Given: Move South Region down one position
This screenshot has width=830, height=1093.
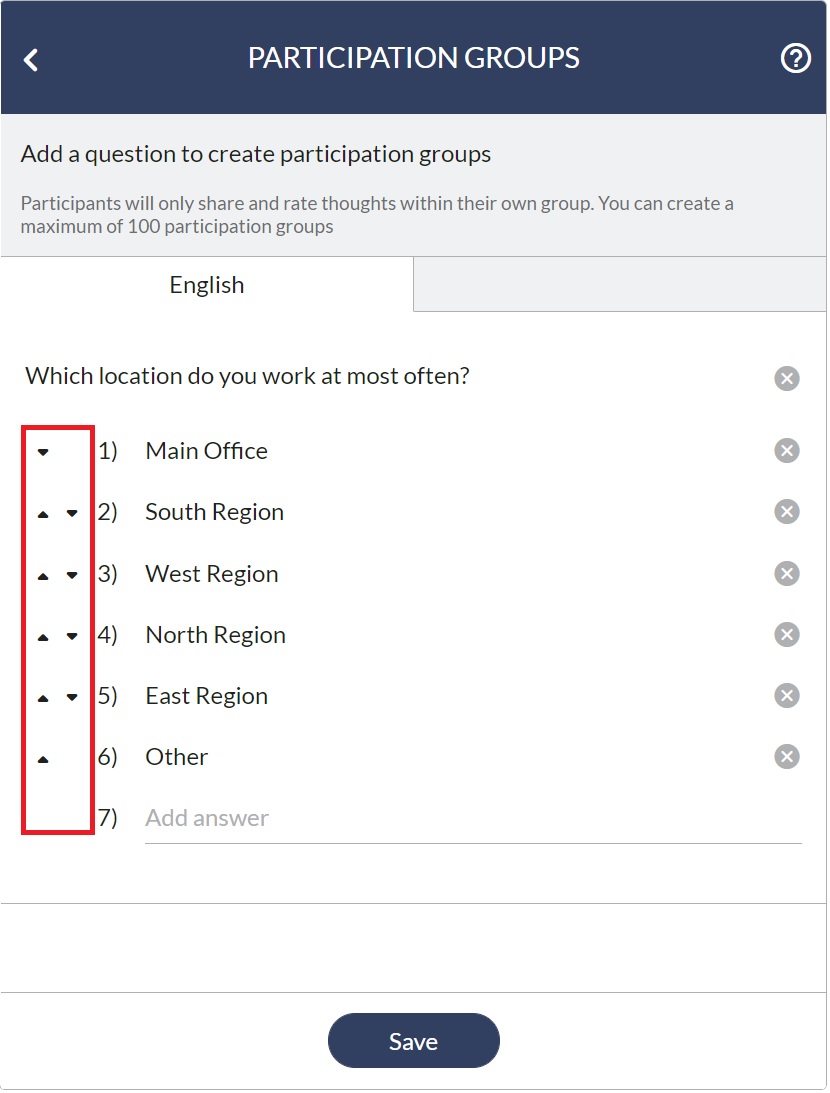Looking at the screenshot, I should coord(72,514).
